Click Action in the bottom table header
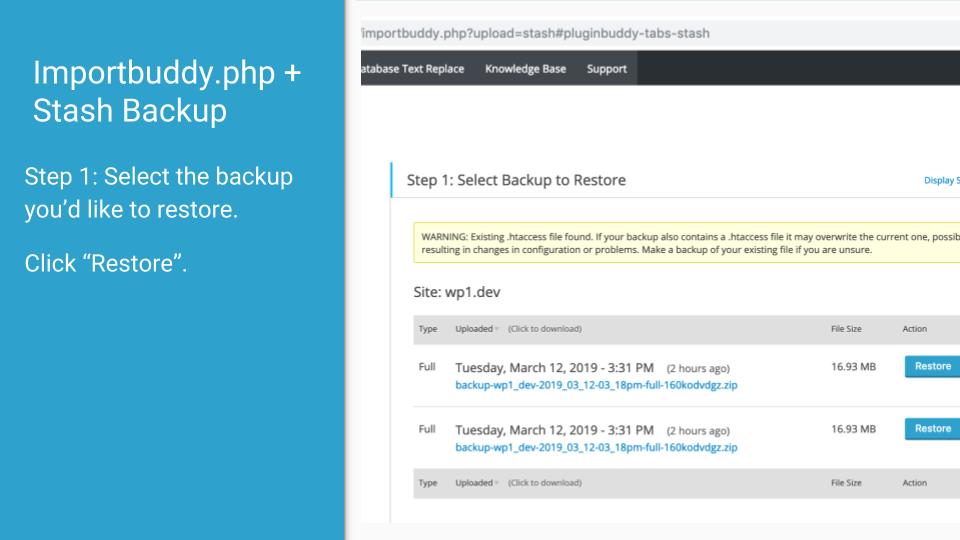Screen dimensions: 960x540 click(x=915, y=482)
